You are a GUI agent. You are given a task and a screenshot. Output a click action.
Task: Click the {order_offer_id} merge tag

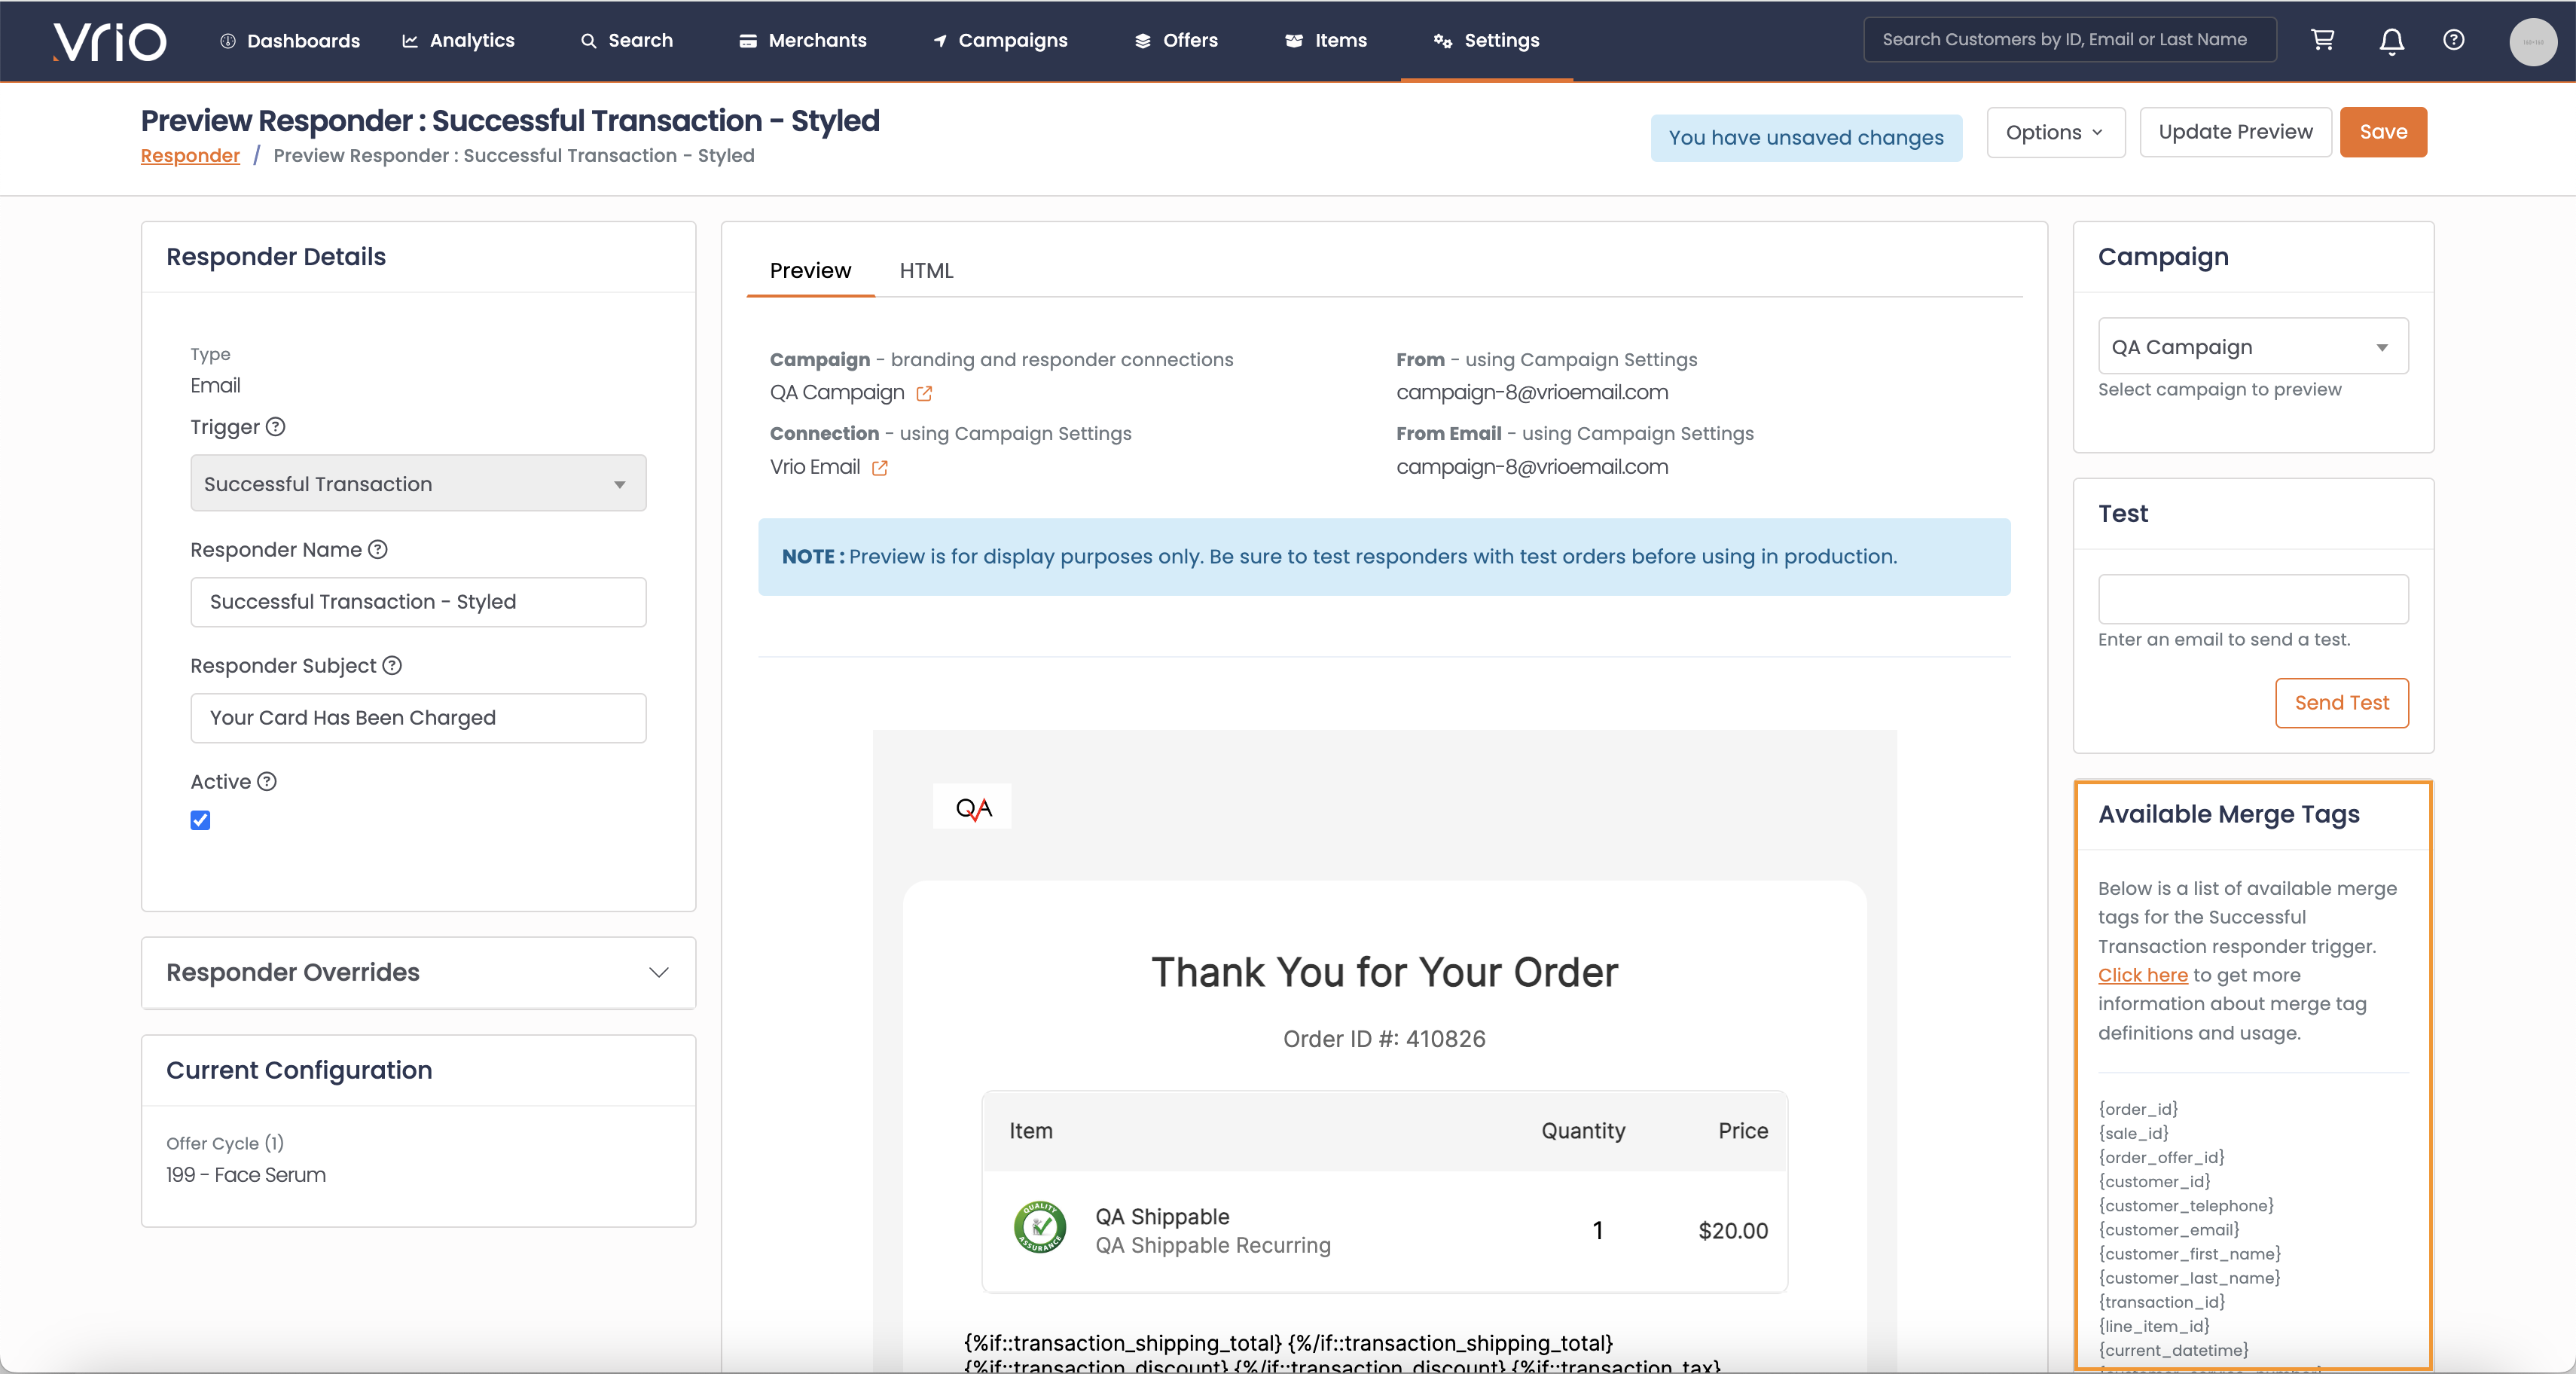point(2161,1157)
